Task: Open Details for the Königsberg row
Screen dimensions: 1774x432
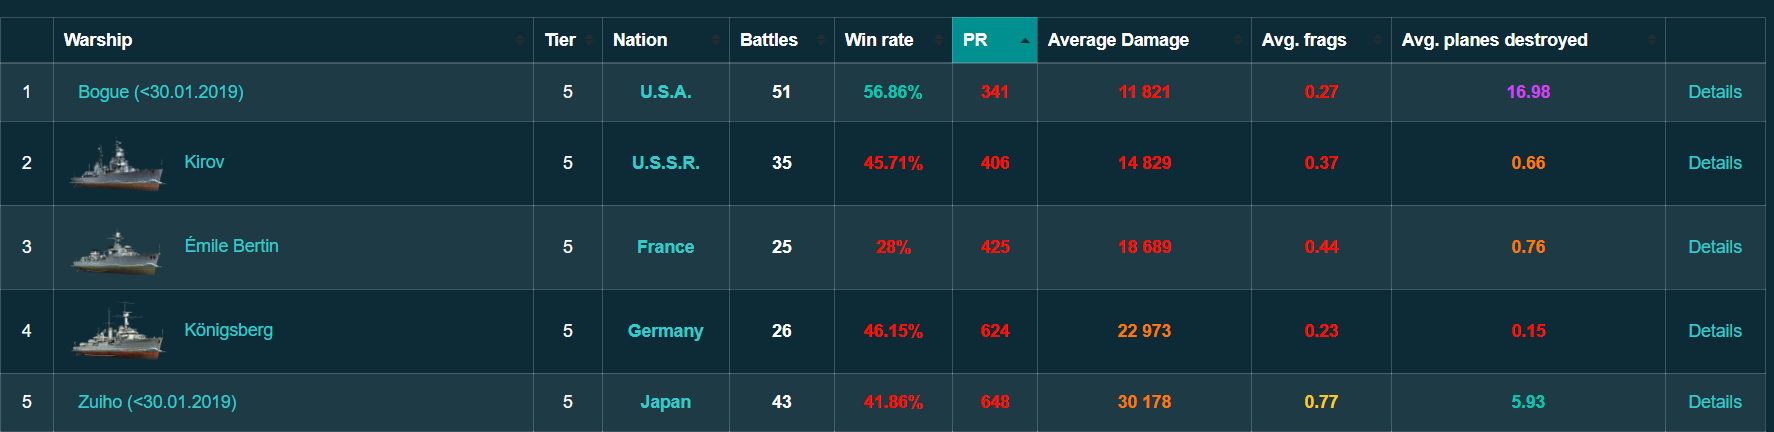Action: point(1714,331)
